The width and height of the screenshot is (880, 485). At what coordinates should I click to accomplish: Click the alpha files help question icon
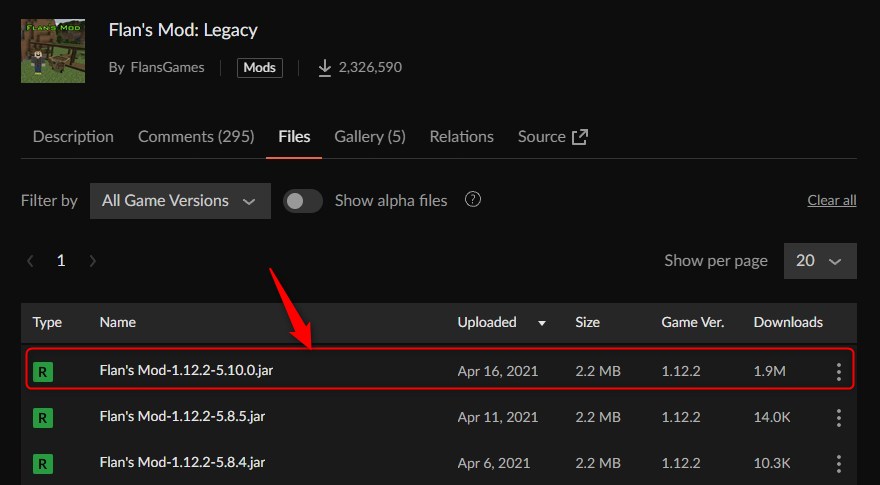473,199
